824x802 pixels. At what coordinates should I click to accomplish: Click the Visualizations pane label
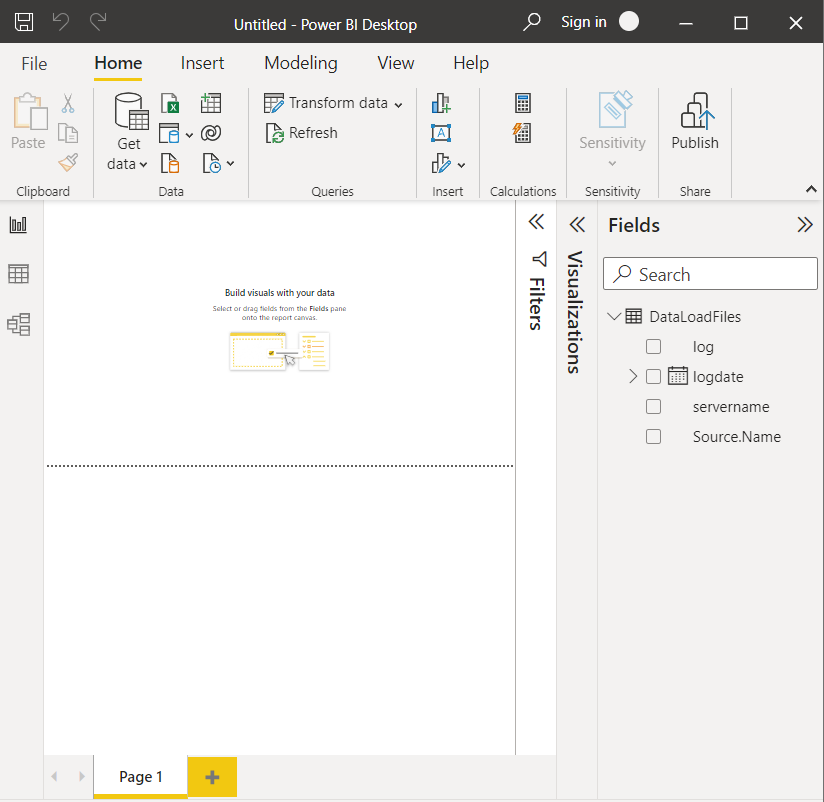[575, 312]
